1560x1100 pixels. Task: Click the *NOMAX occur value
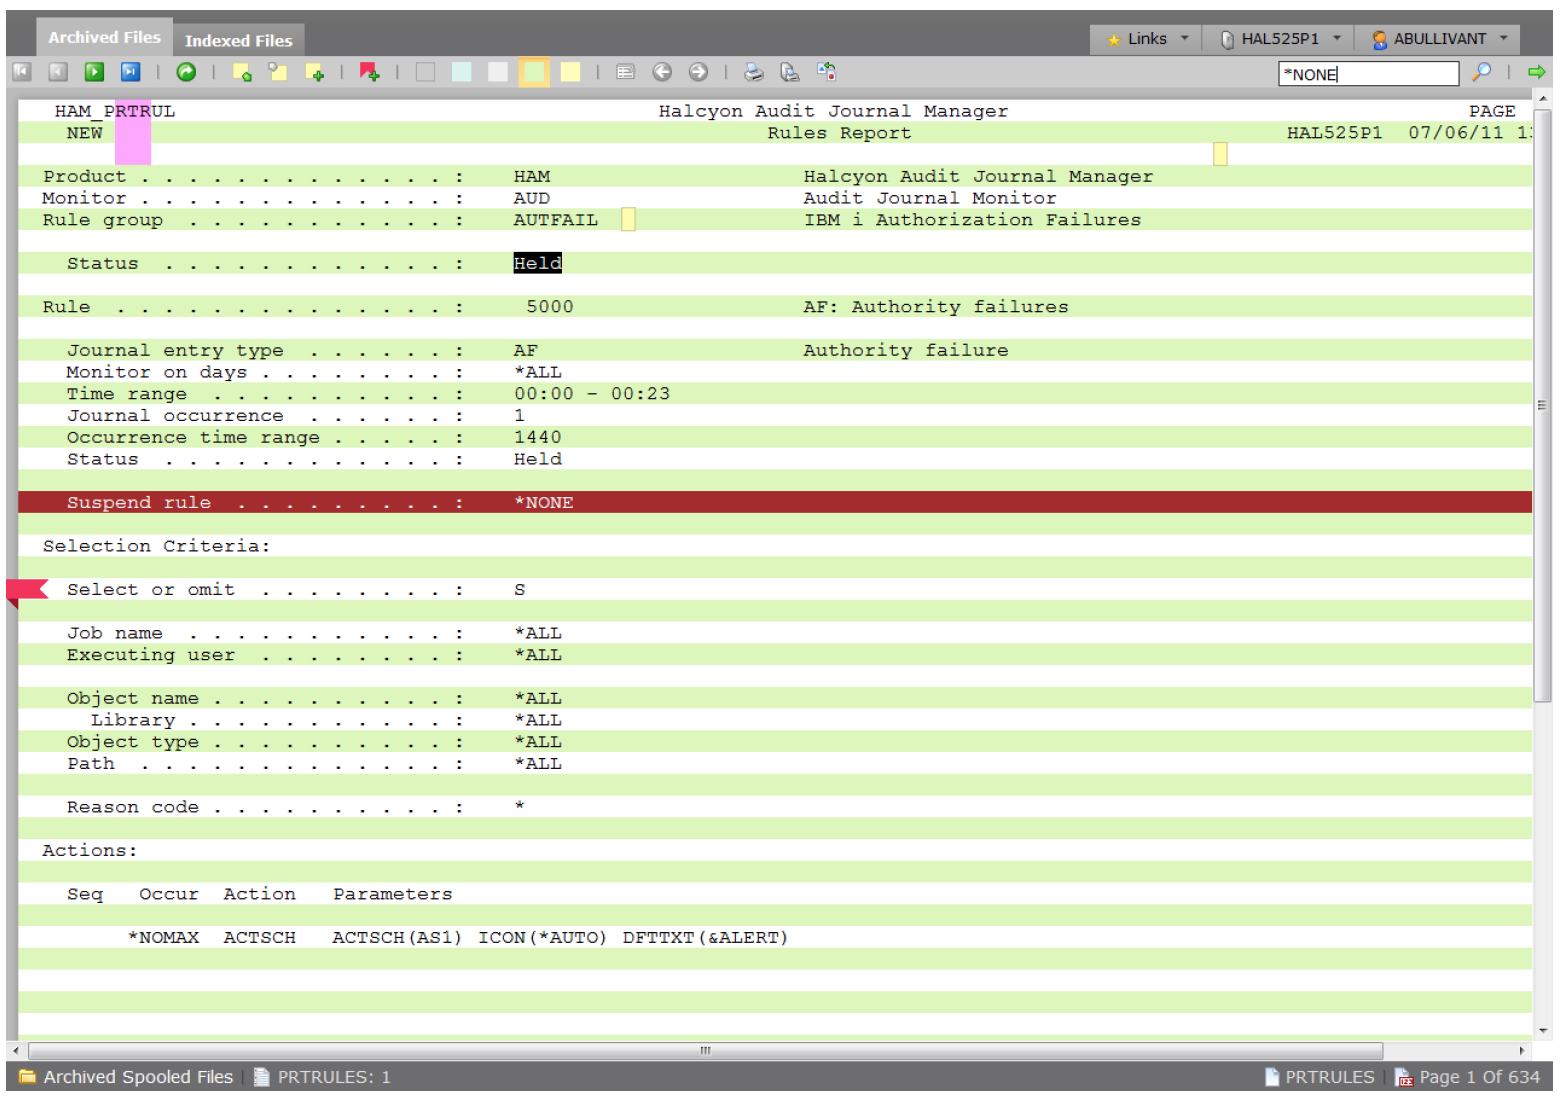tap(163, 938)
